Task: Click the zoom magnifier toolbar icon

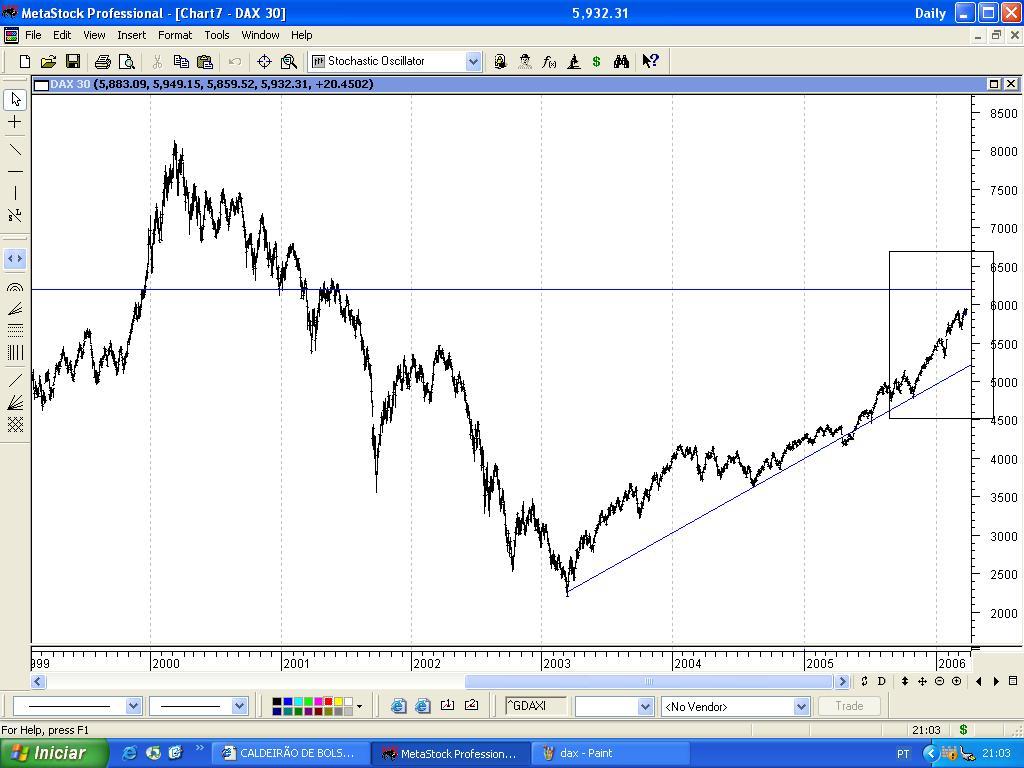Action: tap(288, 61)
